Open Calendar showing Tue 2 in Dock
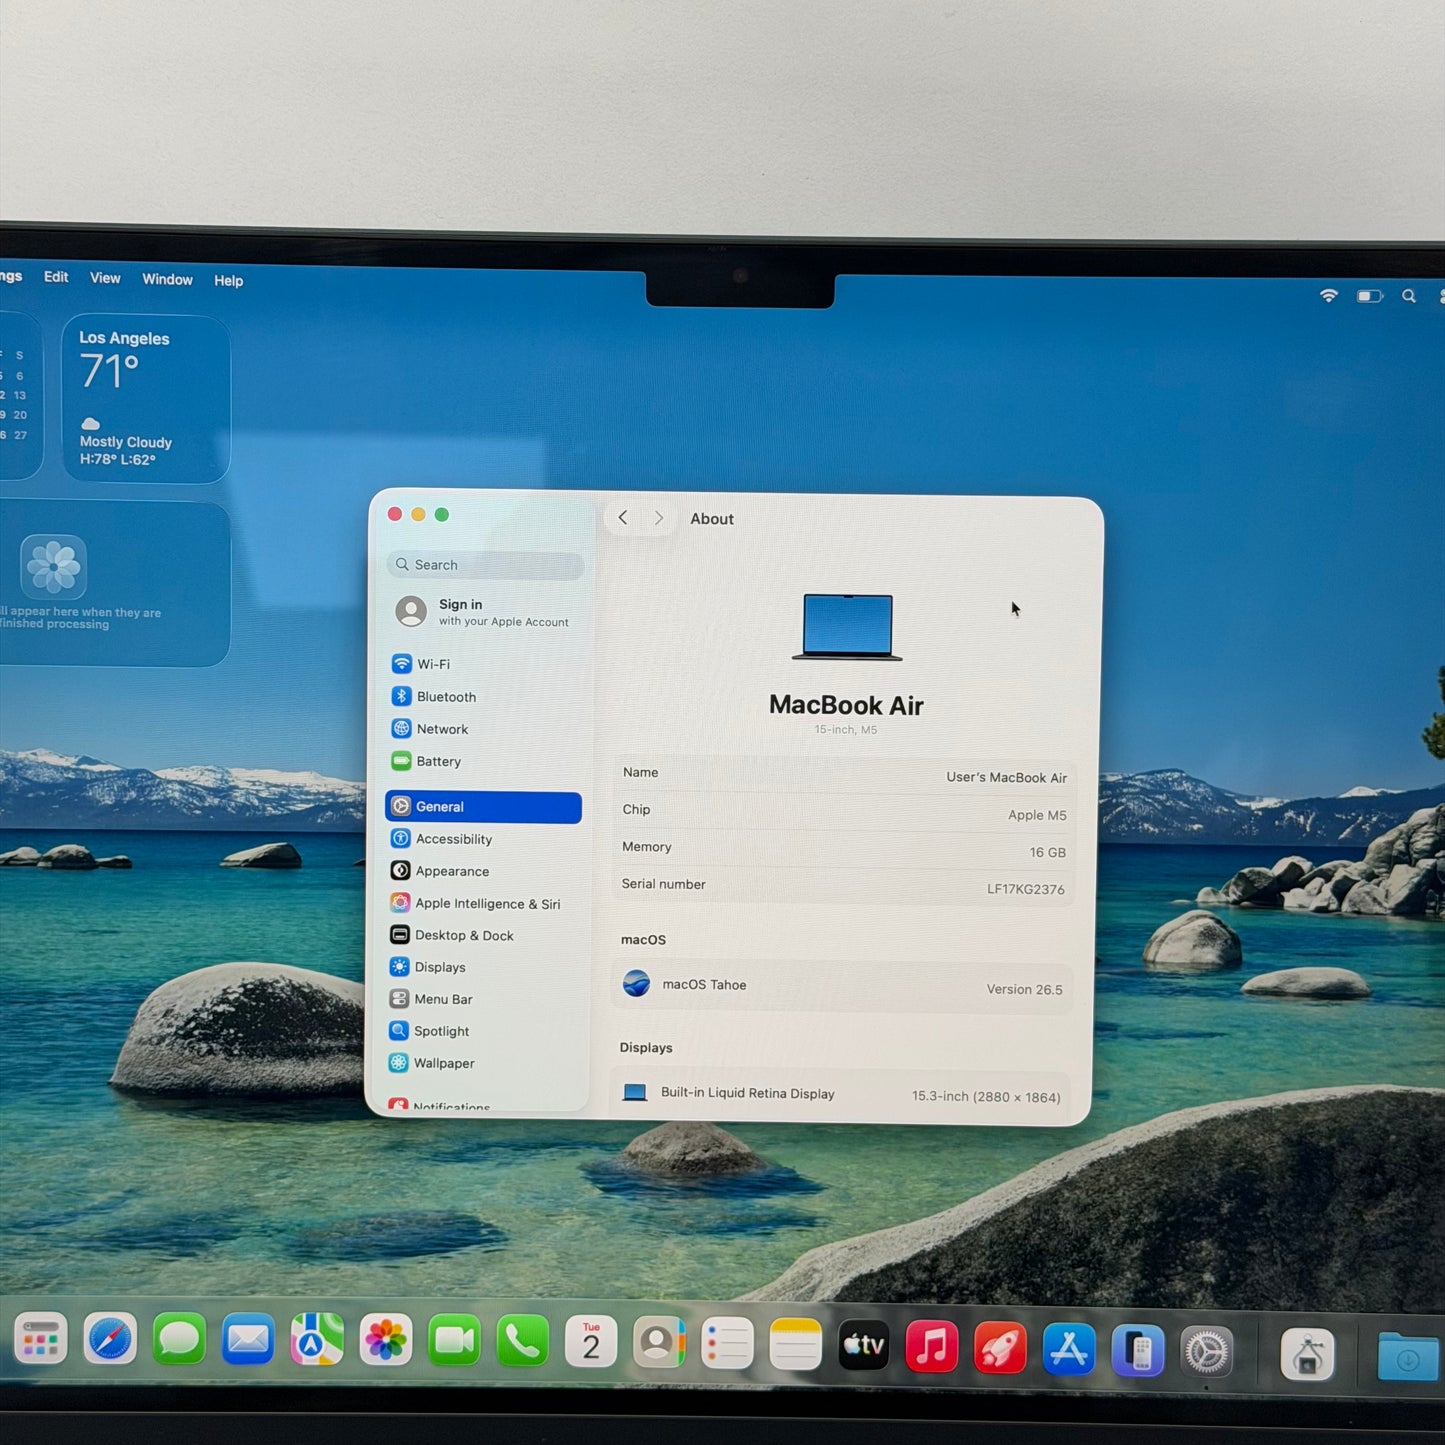Viewport: 1445px width, 1445px height. (591, 1342)
